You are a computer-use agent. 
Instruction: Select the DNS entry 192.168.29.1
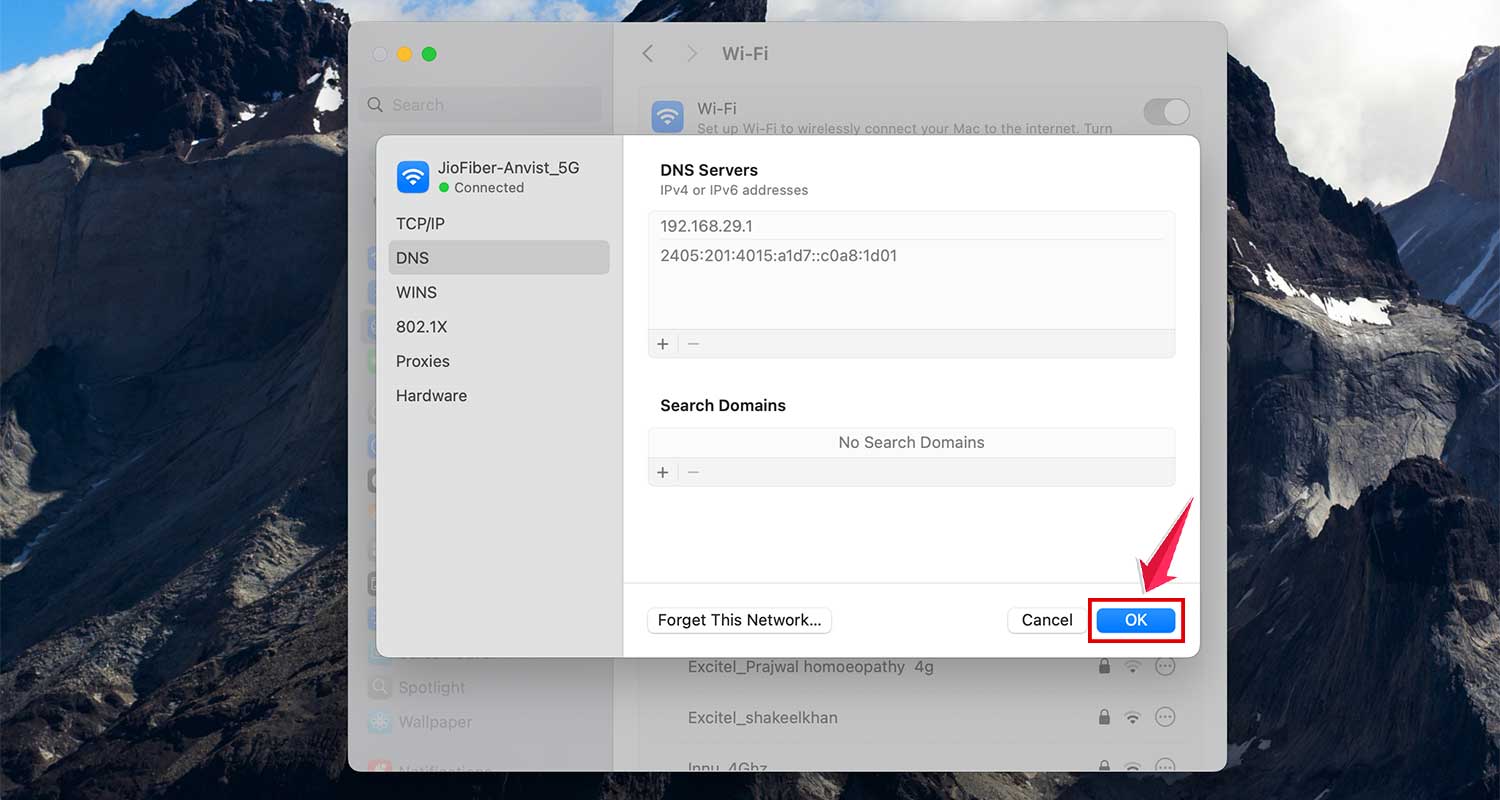coord(705,226)
